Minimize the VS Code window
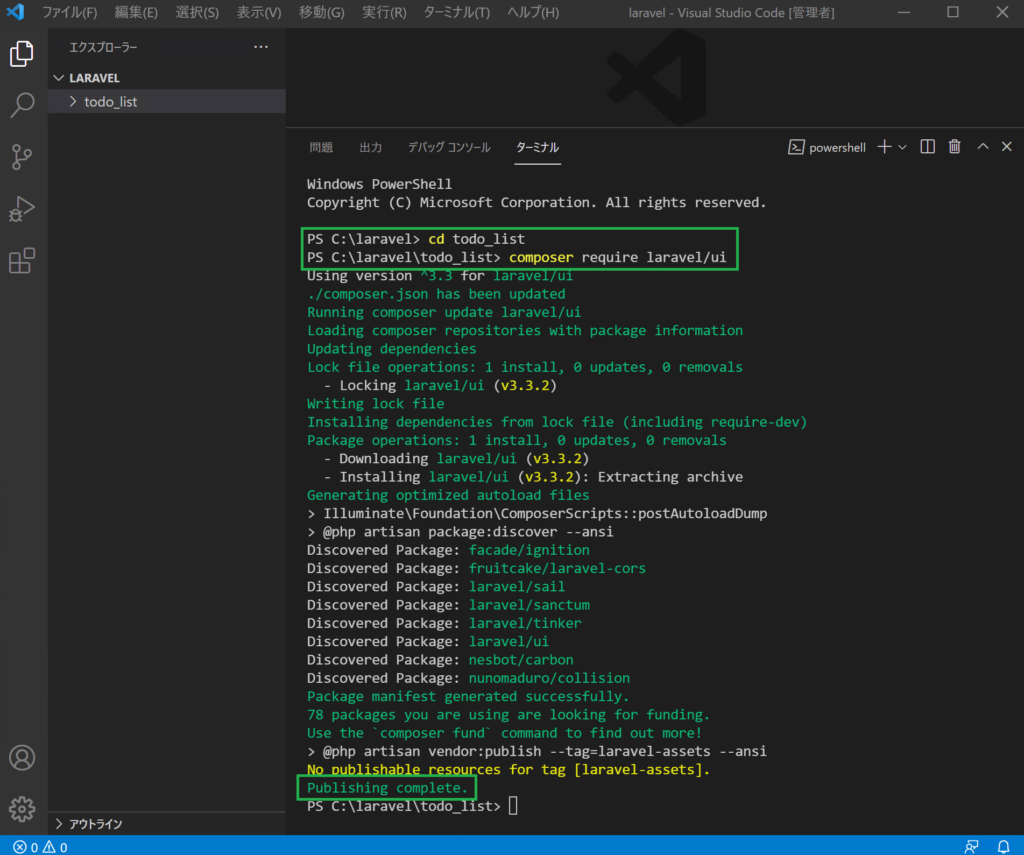1024x855 pixels. pos(904,12)
